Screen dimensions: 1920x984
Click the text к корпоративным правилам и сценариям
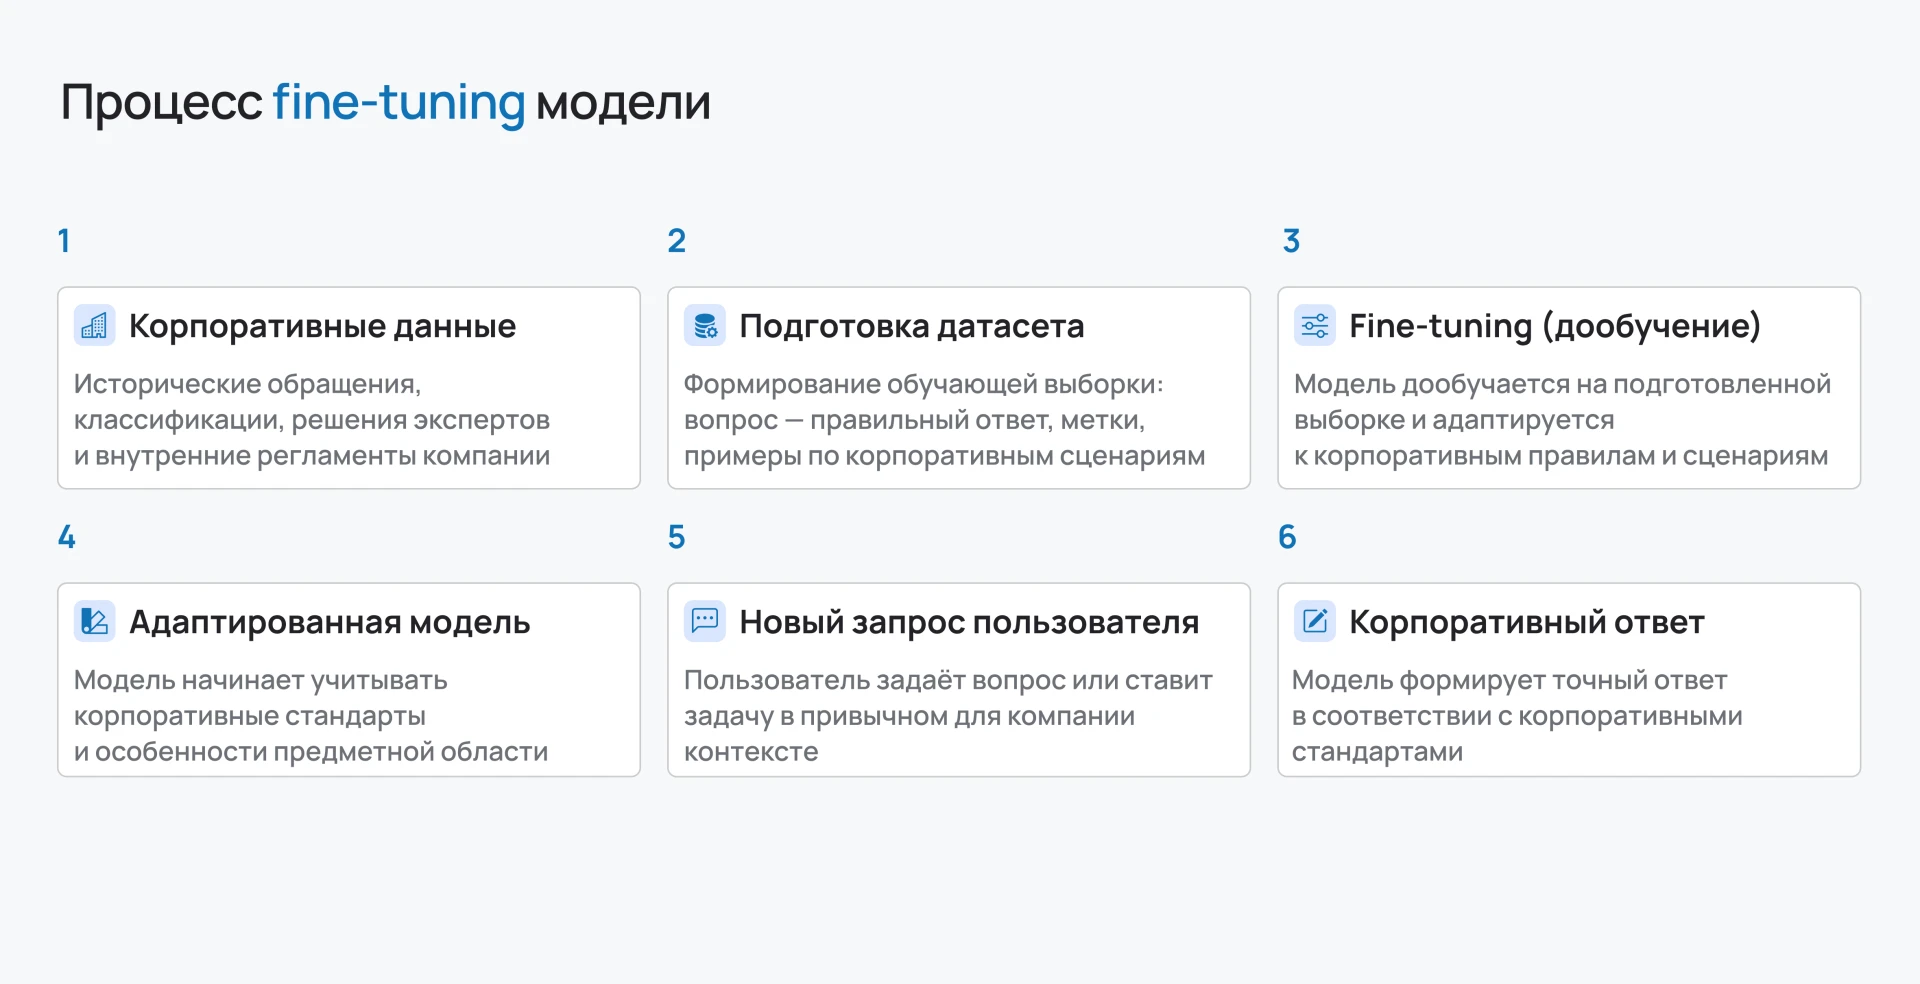pyautogui.click(x=1560, y=456)
